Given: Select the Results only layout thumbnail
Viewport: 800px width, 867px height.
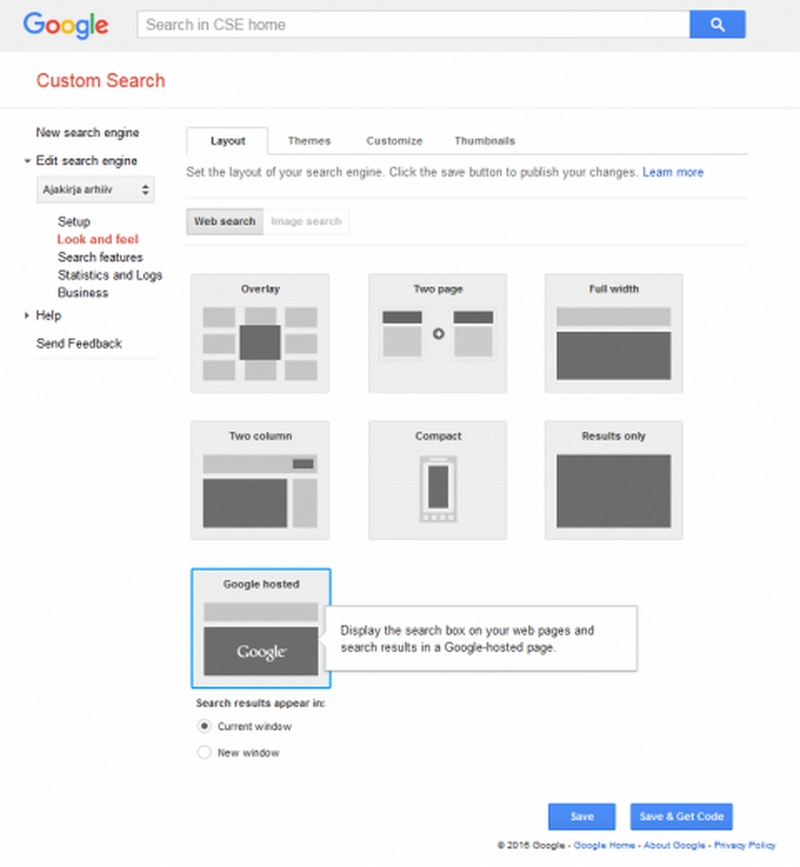Looking at the screenshot, I should pyautogui.click(x=614, y=480).
